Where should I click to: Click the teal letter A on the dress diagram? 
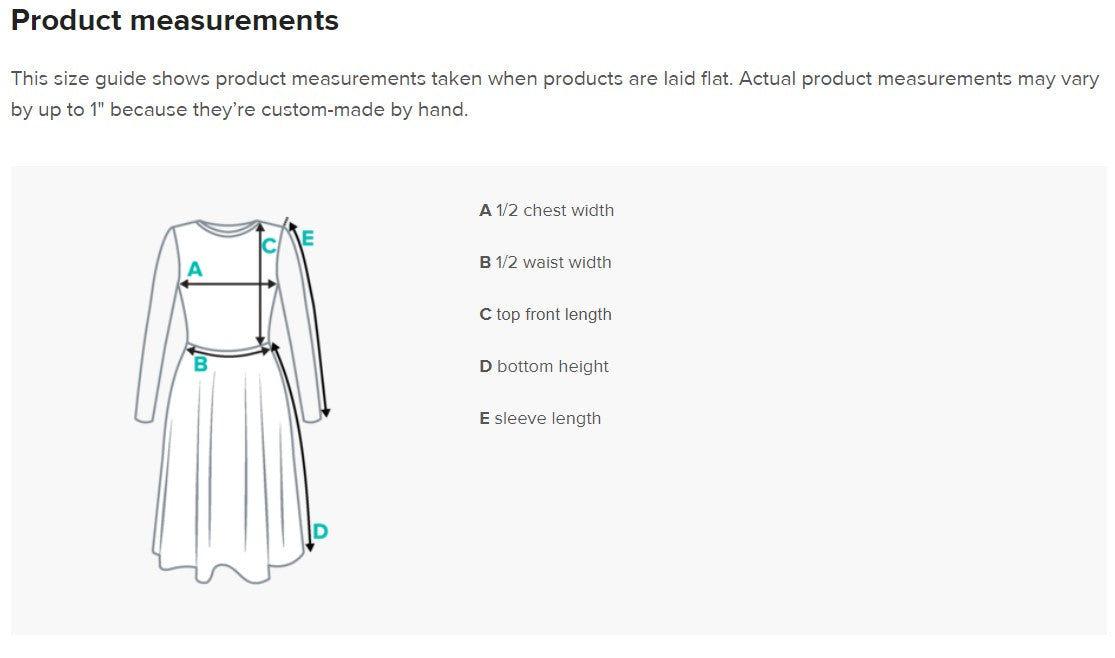[195, 269]
